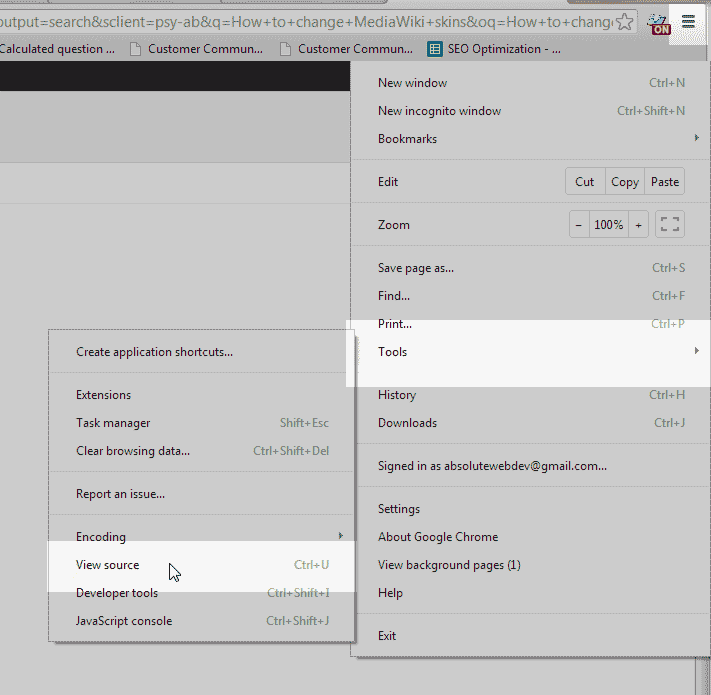Open a New incognito window
Viewport: 711px width, 695px height.
[531, 111]
